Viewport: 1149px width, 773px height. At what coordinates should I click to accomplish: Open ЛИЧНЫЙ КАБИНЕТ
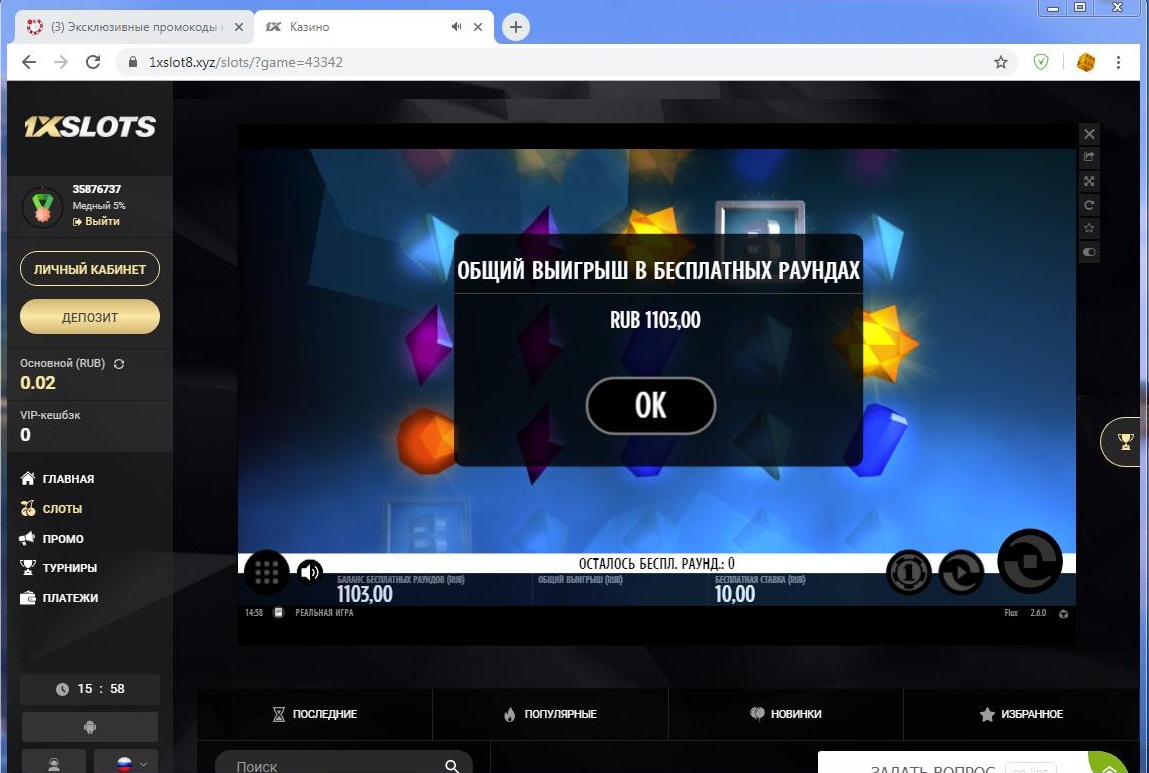[89, 269]
